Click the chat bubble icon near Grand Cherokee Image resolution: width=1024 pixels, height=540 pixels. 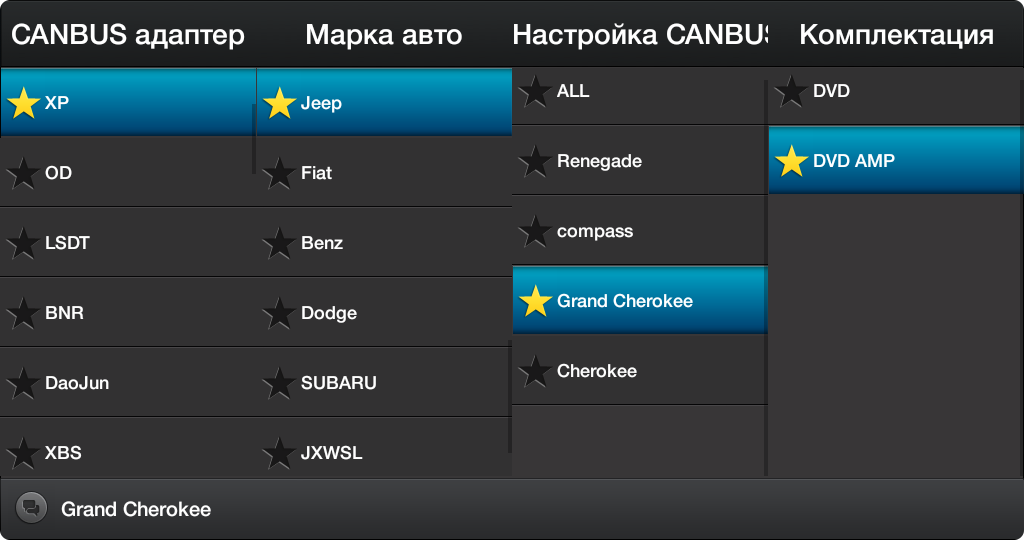(x=31, y=508)
